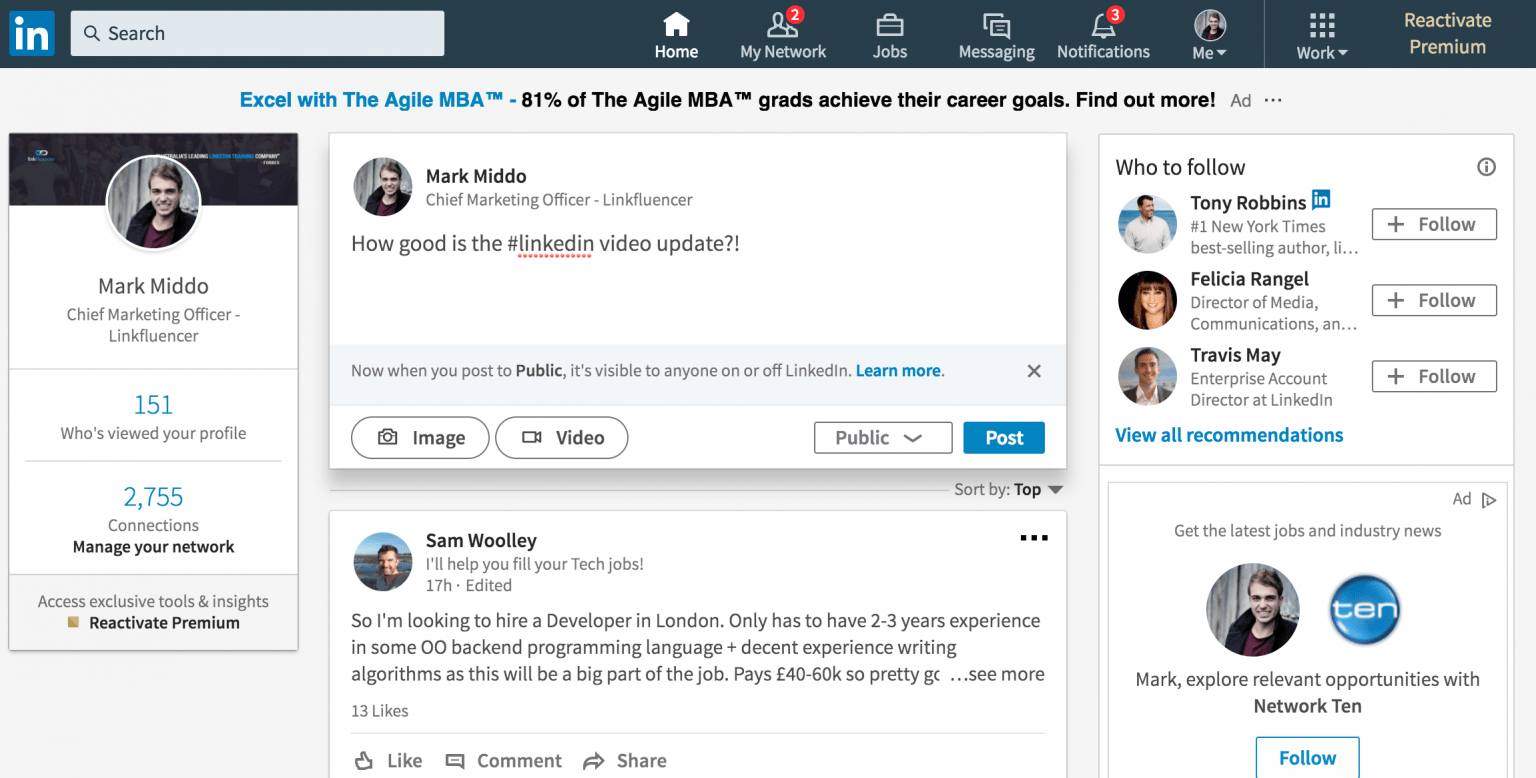The height and width of the screenshot is (778, 1536).
Task: Follow Tony Robbins
Action: tap(1434, 224)
